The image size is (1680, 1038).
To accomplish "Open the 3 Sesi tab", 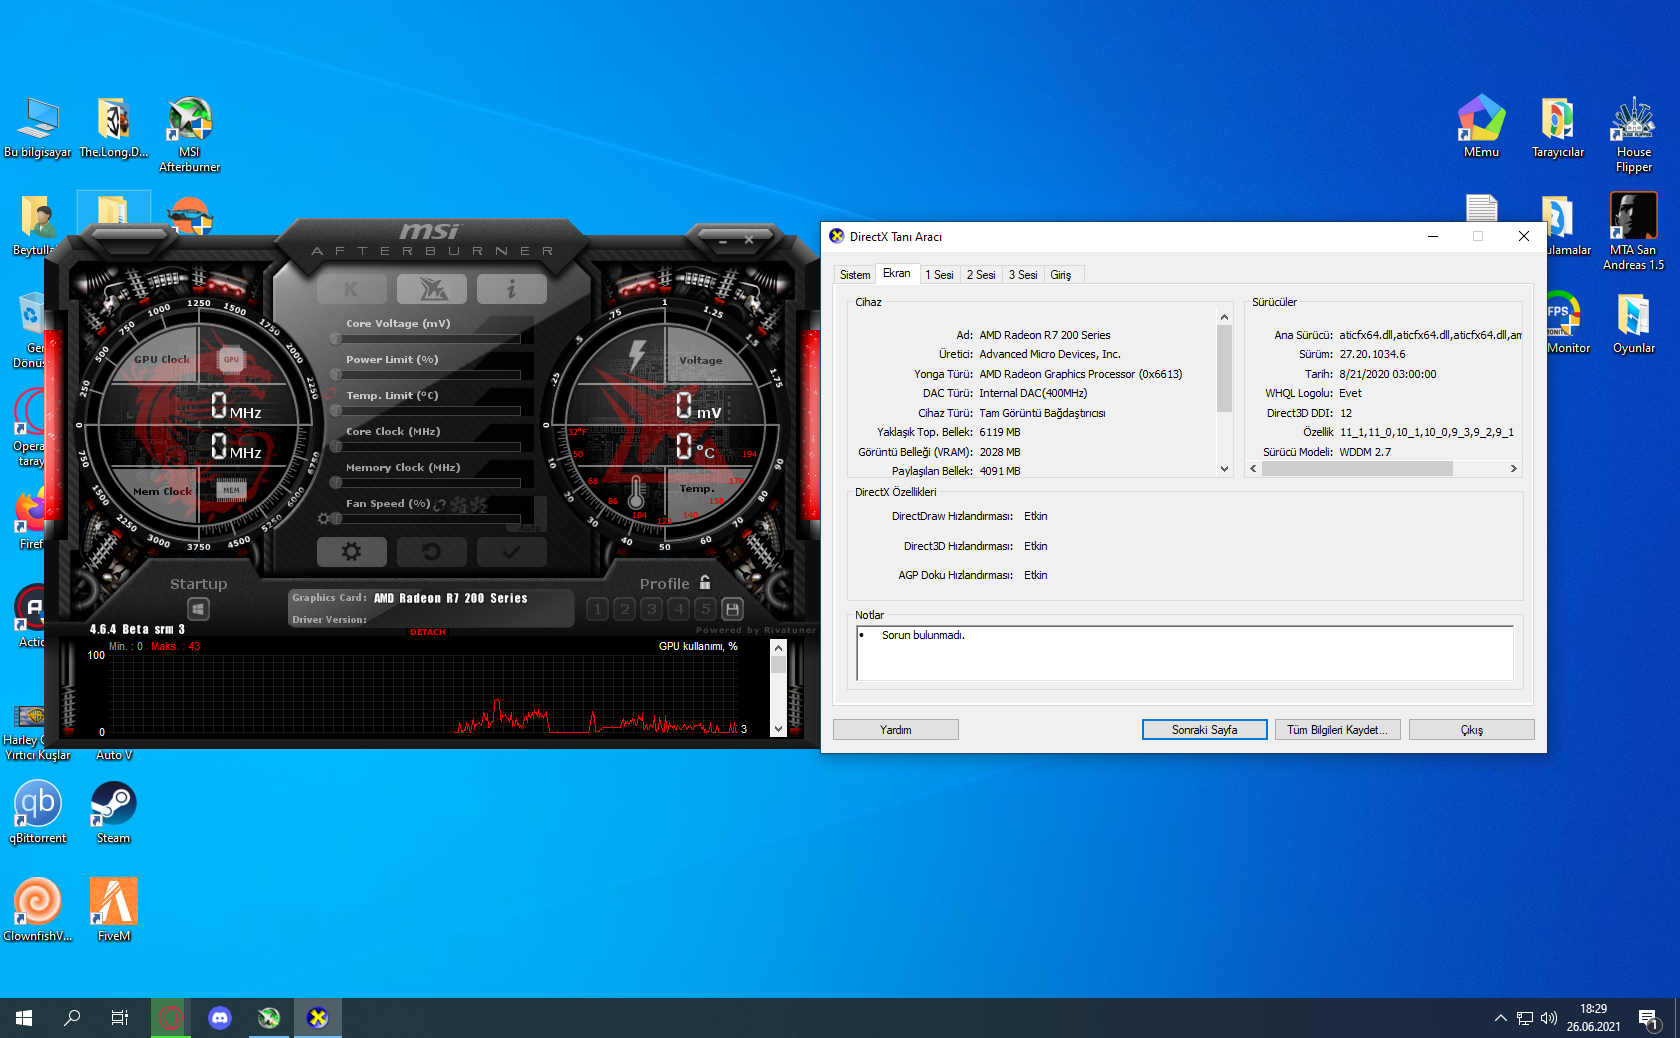I will (x=1023, y=275).
